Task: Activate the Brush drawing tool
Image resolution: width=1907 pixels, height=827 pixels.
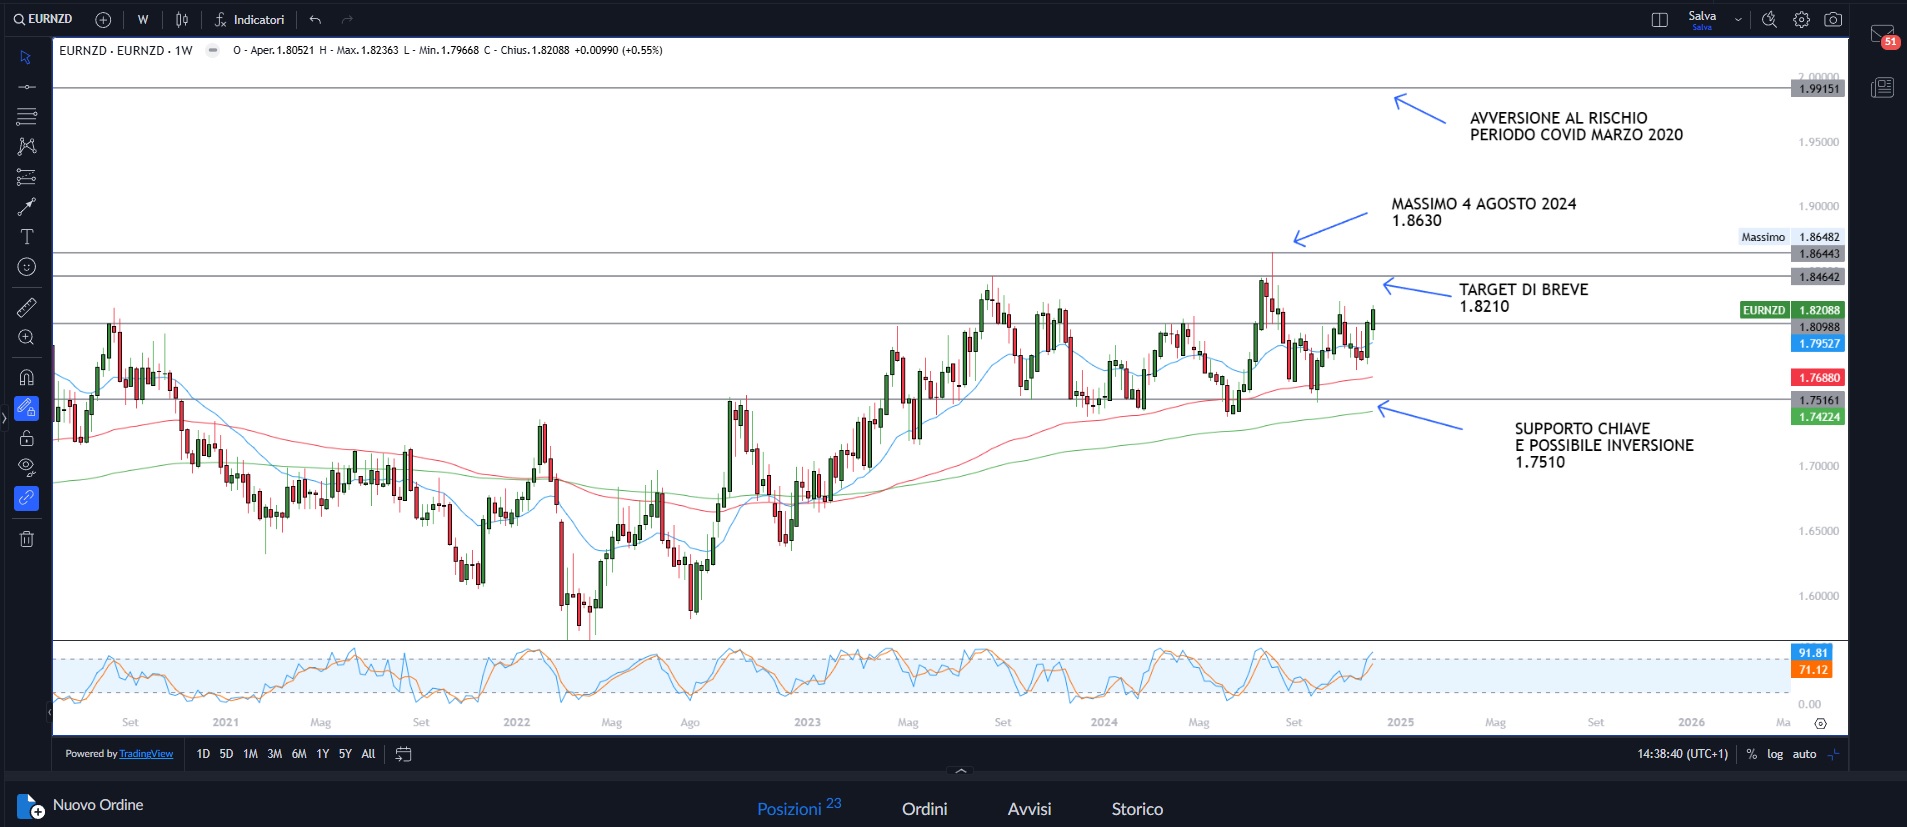Action: (x=27, y=207)
